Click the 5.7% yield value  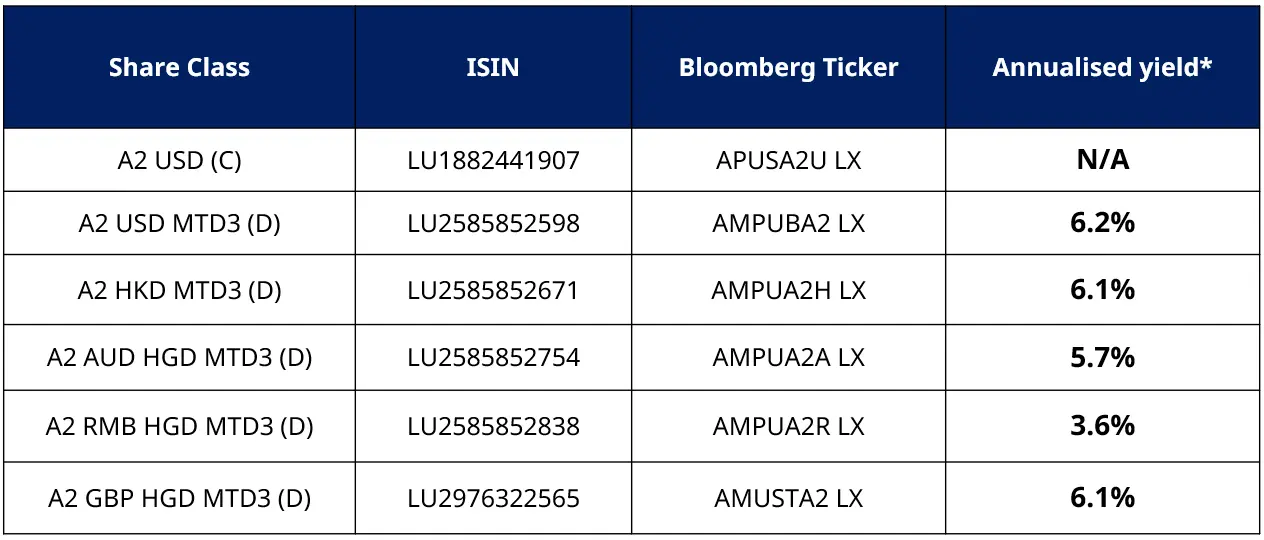click(x=1102, y=357)
